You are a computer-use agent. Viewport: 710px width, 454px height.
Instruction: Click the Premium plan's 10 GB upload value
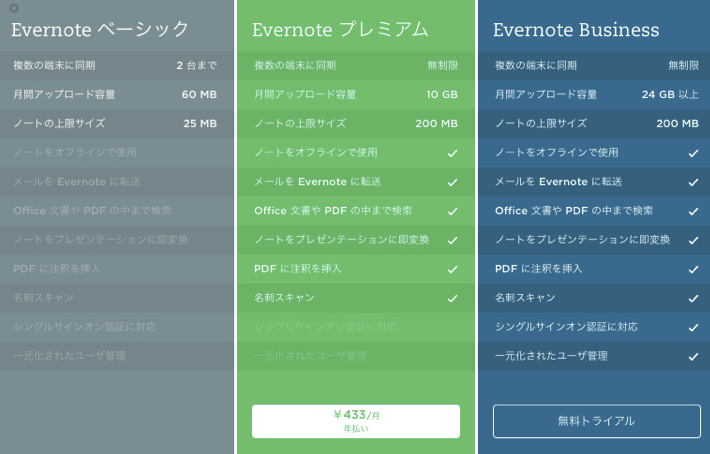(442, 95)
